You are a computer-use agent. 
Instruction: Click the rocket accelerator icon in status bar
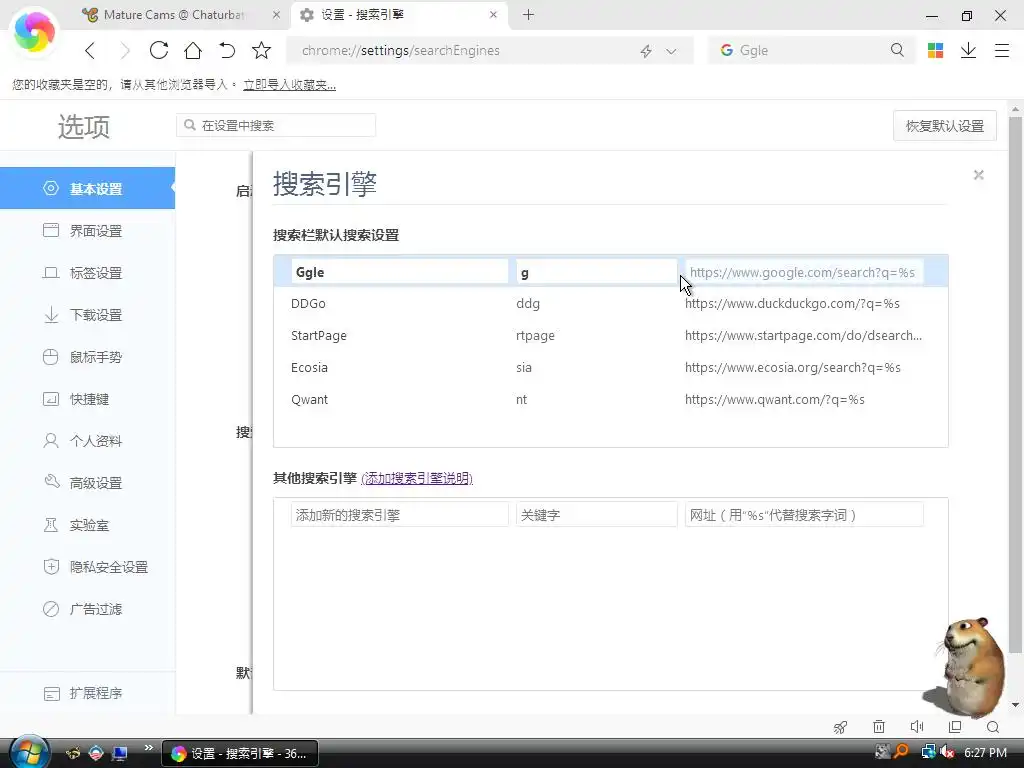tap(840, 727)
